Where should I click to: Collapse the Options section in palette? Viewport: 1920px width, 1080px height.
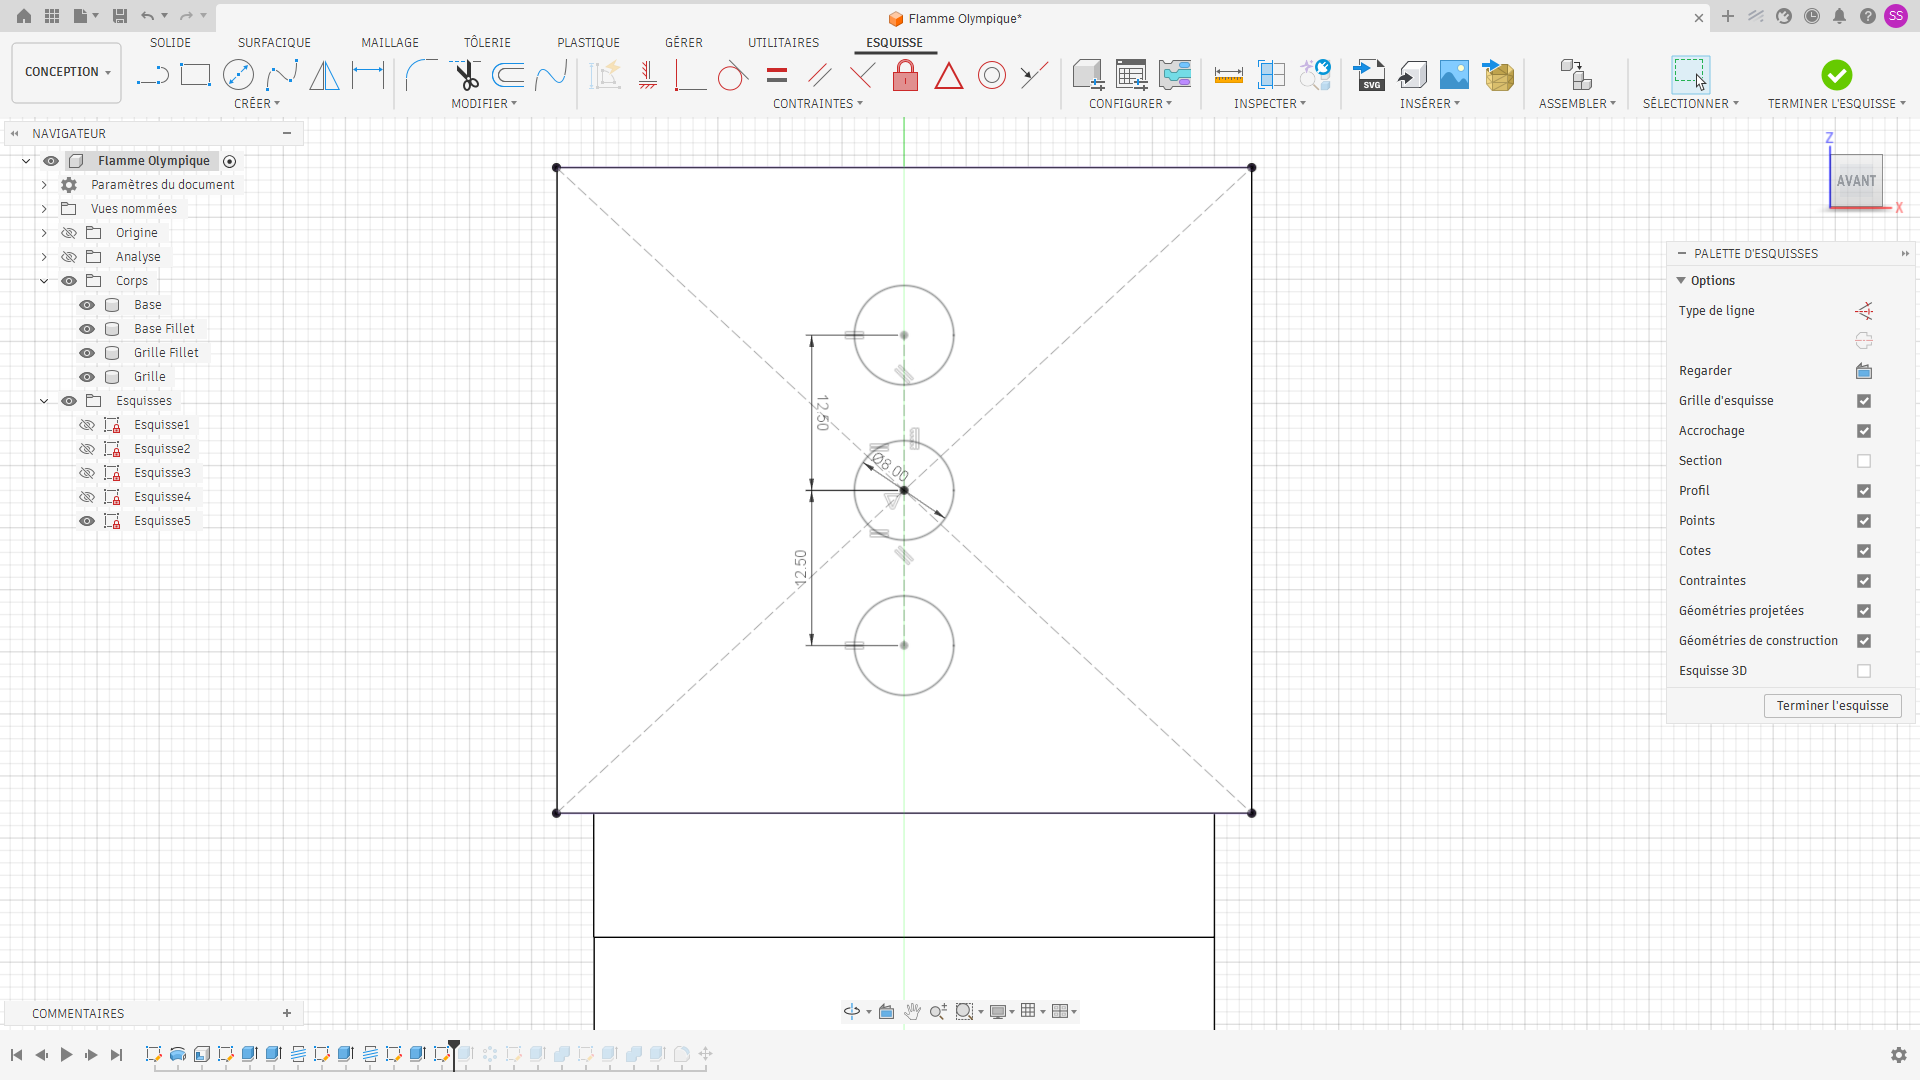click(1681, 281)
